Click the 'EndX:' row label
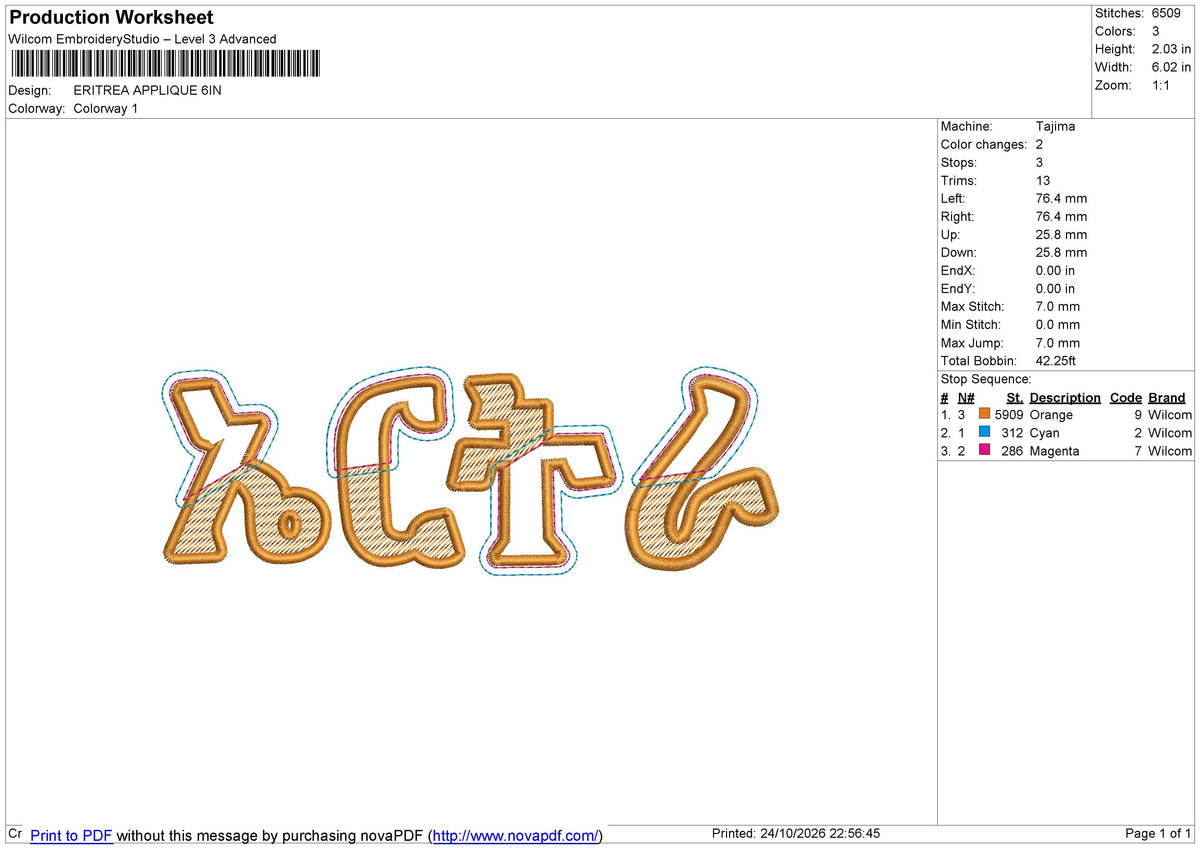 (958, 270)
